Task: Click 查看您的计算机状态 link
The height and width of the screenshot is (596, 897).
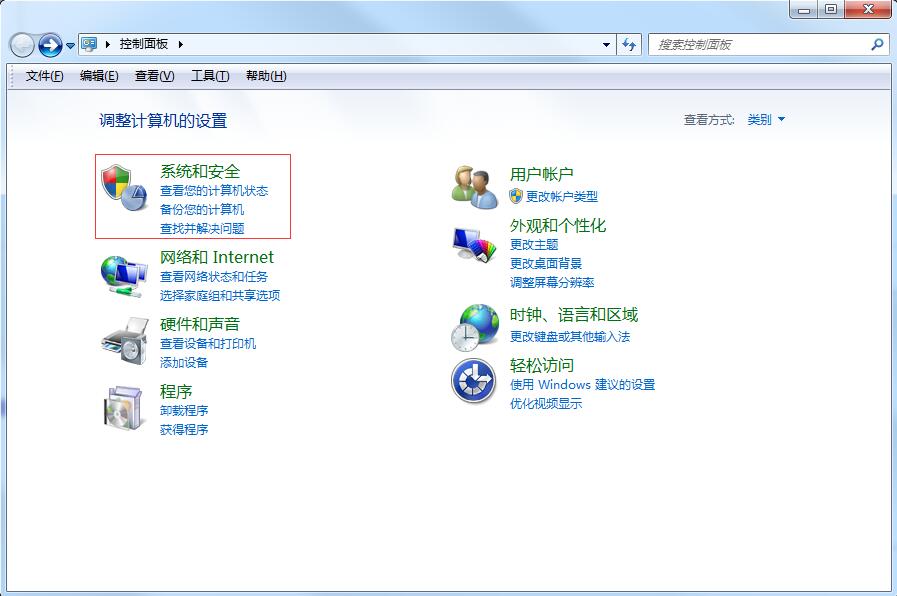Action: 214,190
